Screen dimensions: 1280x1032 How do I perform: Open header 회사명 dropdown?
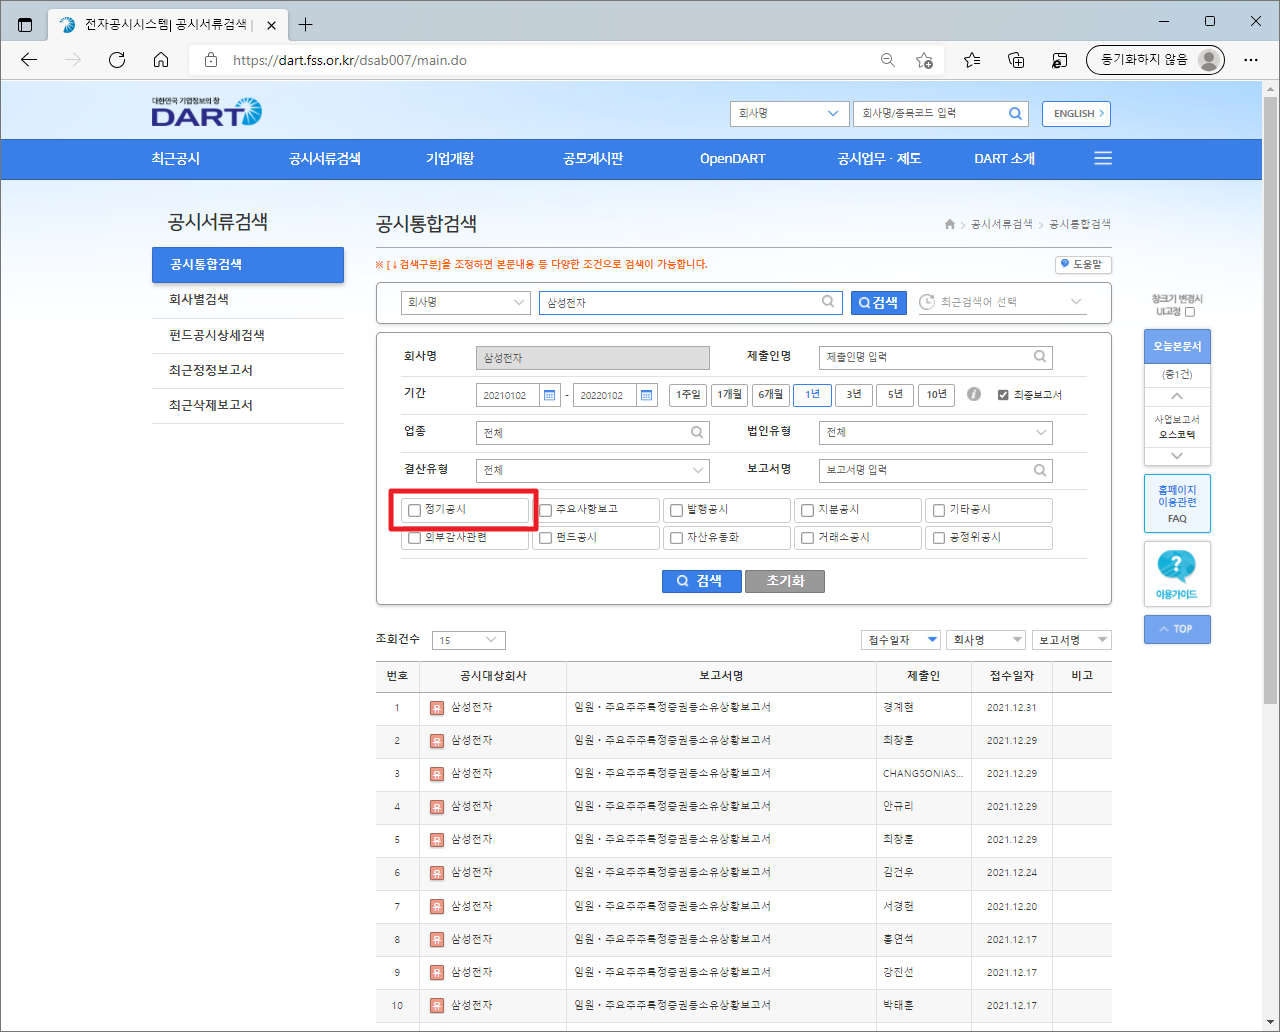789,114
